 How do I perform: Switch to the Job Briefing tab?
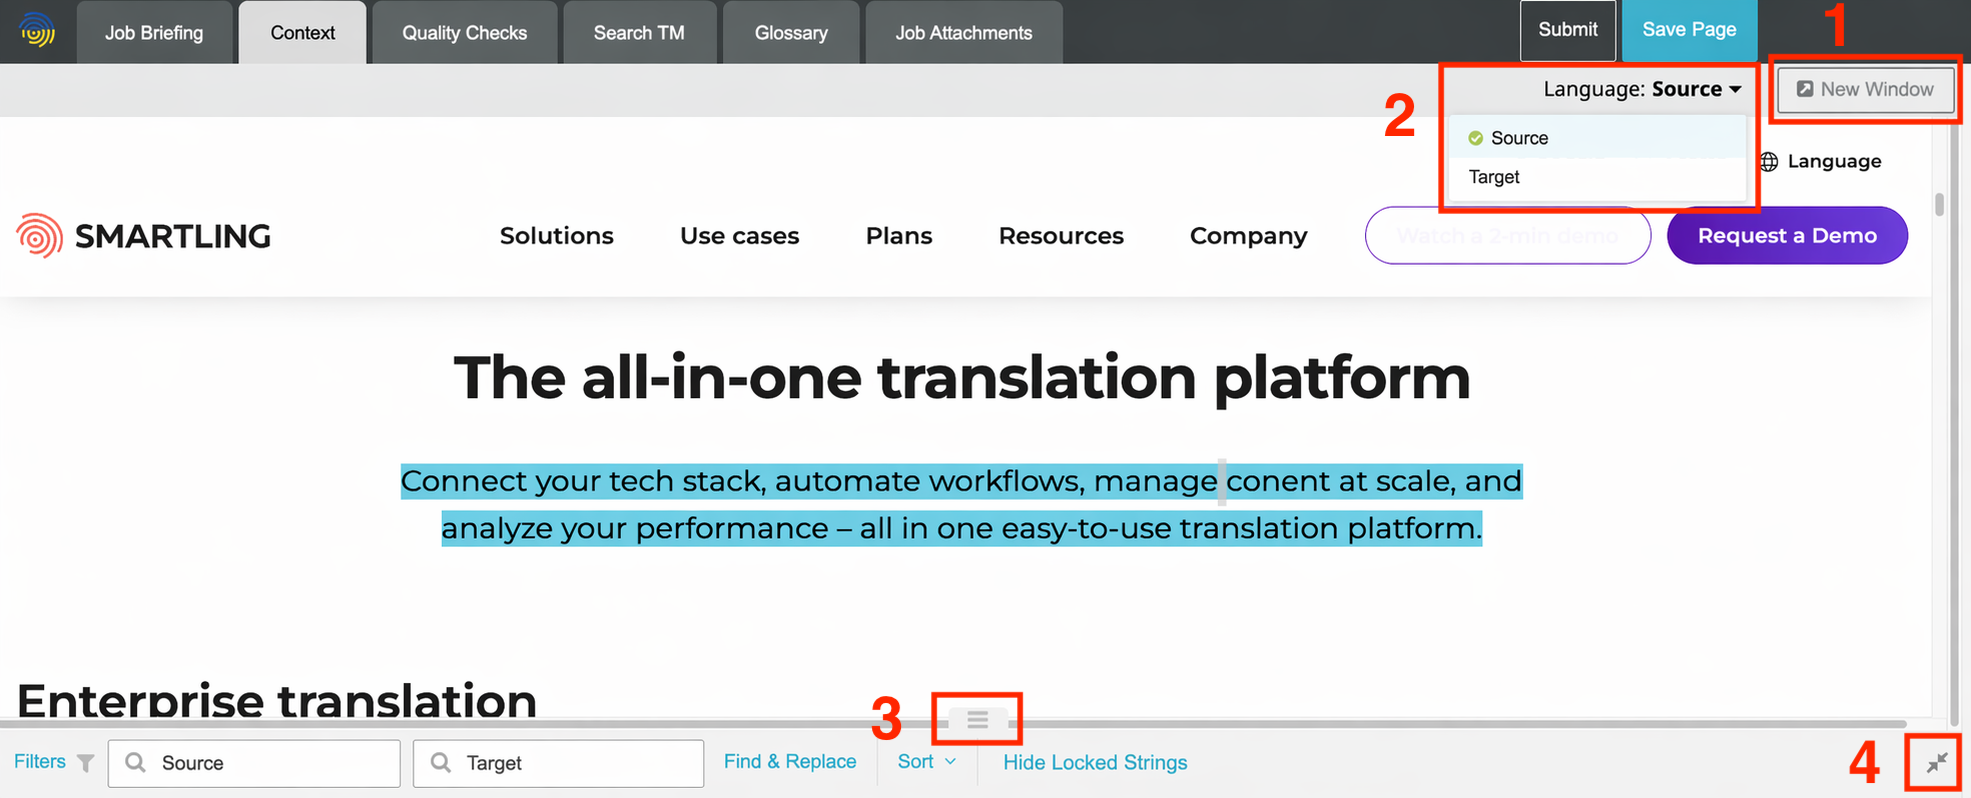[x=154, y=33]
